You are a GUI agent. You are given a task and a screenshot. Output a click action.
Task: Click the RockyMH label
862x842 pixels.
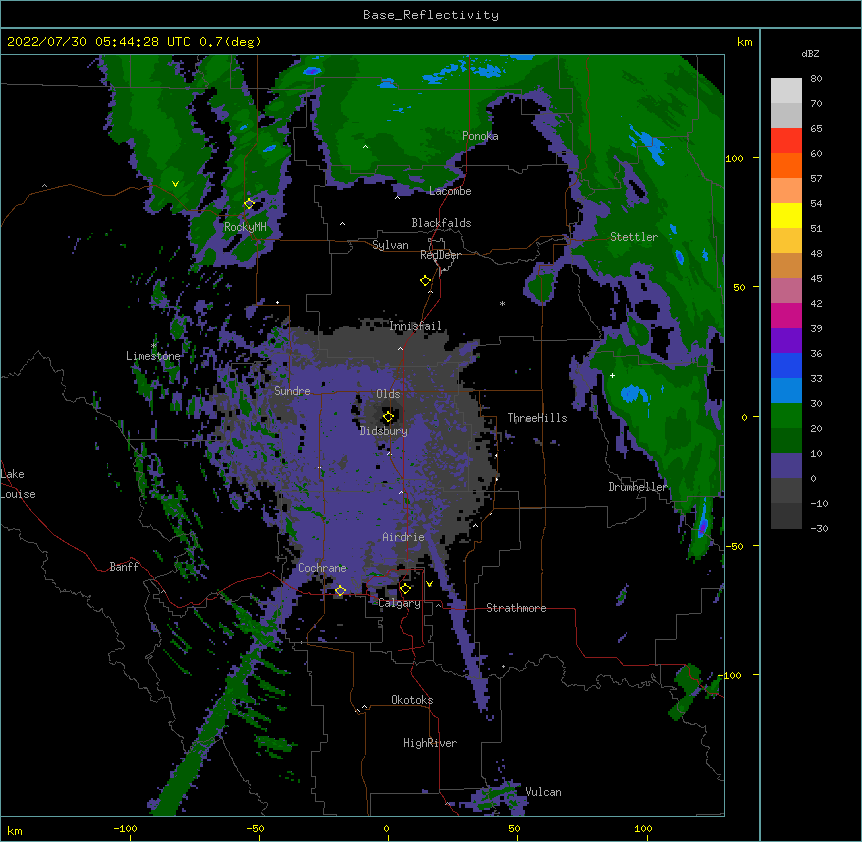tap(245, 227)
